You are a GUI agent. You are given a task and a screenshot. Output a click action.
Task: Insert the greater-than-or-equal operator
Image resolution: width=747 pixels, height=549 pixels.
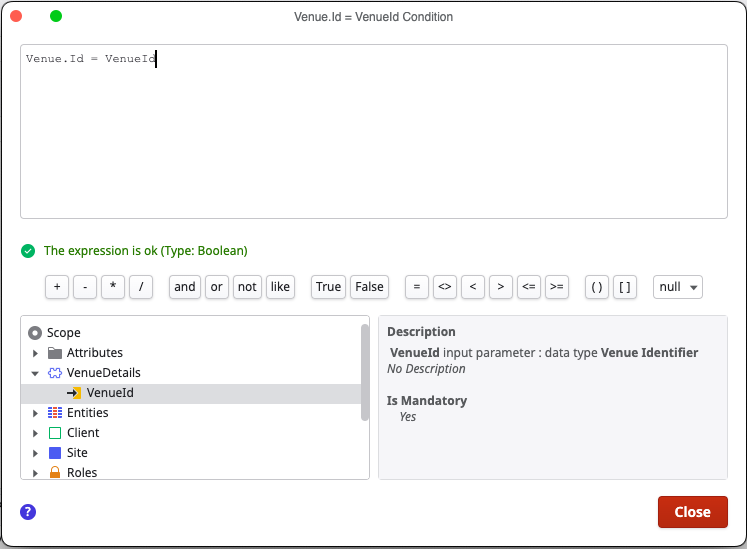click(x=557, y=287)
